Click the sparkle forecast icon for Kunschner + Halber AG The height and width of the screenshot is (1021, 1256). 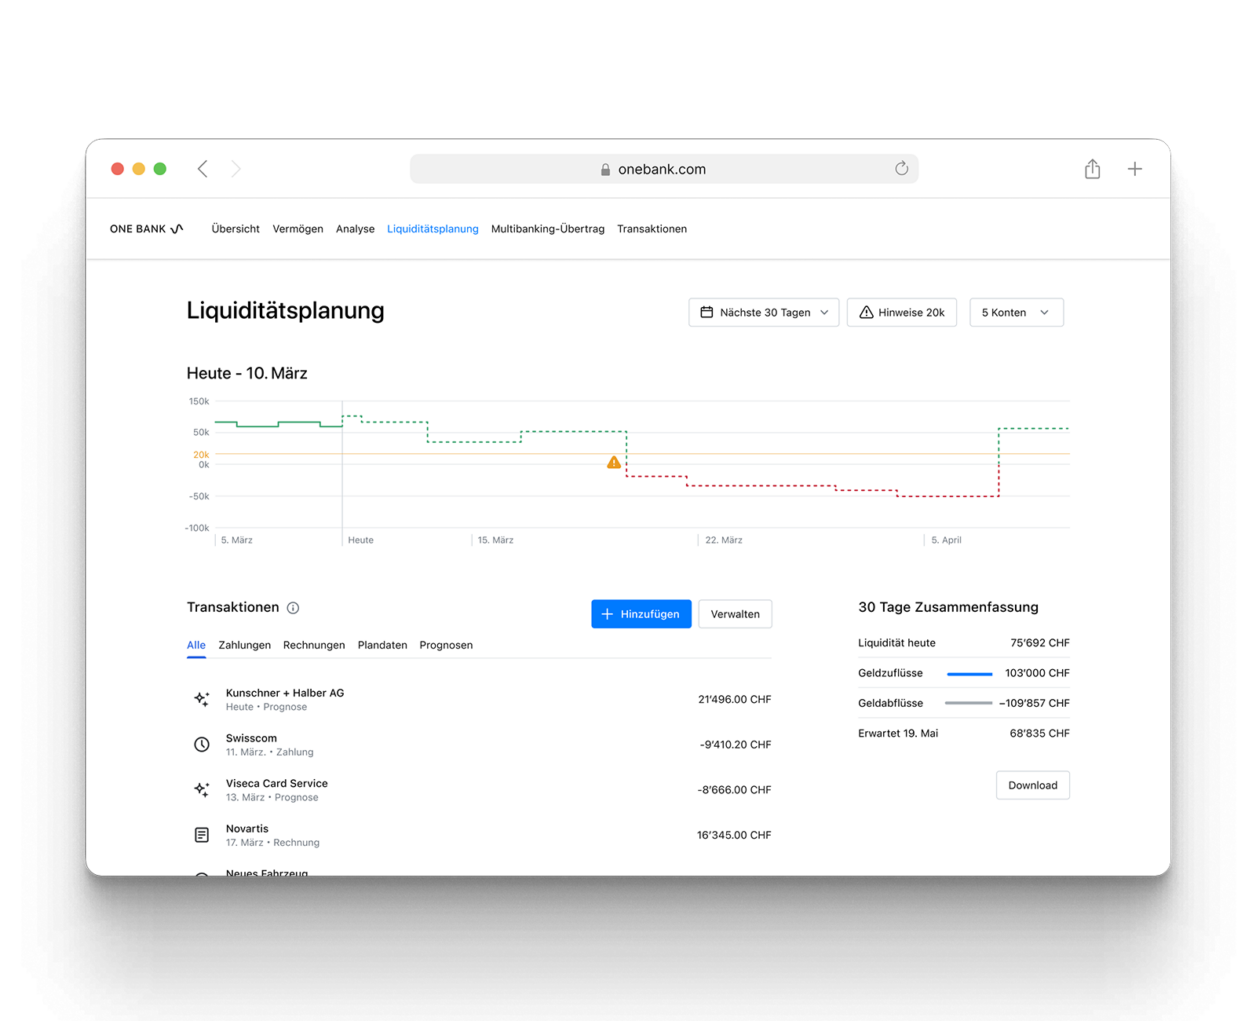pyautogui.click(x=202, y=699)
